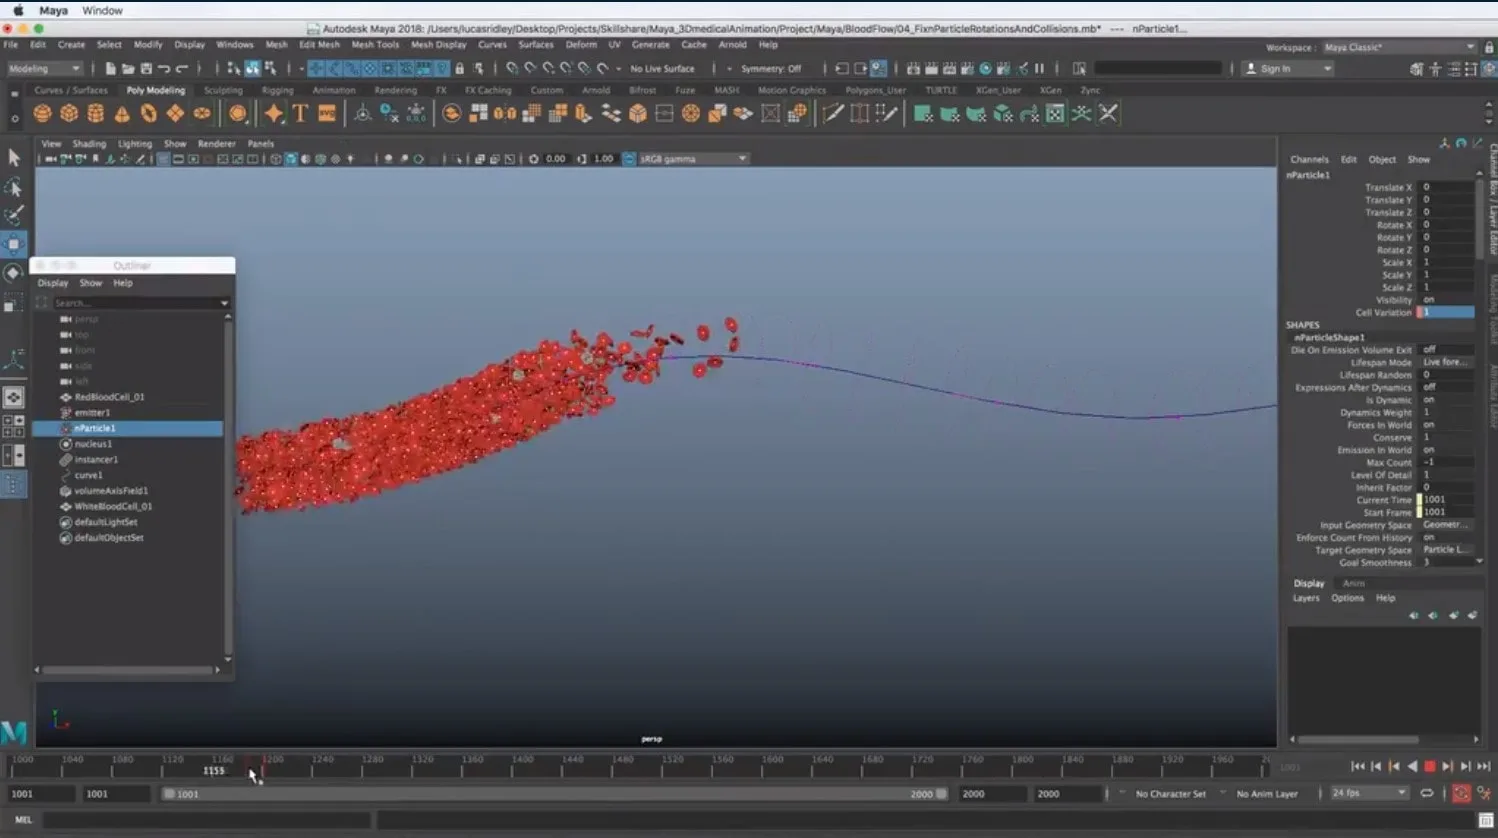Viewport: 1498px width, 838px height.
Task: Click the MEL command line input
Action: [206, 820]
